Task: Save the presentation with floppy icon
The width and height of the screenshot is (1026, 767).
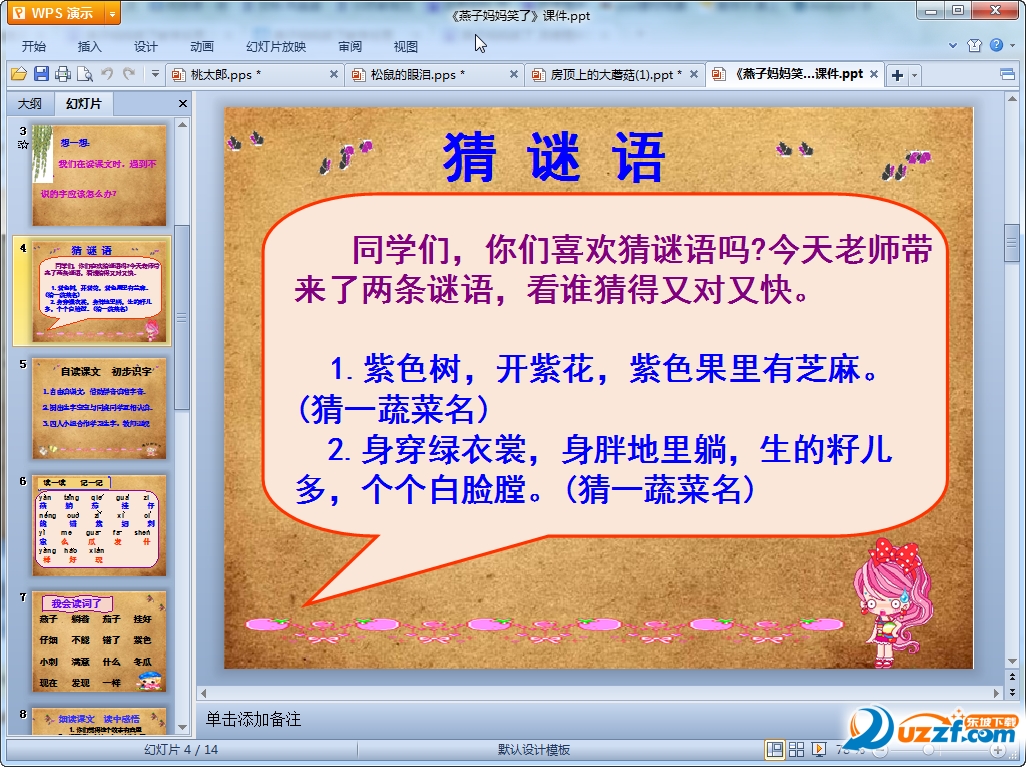Action: tap(41, 74)
